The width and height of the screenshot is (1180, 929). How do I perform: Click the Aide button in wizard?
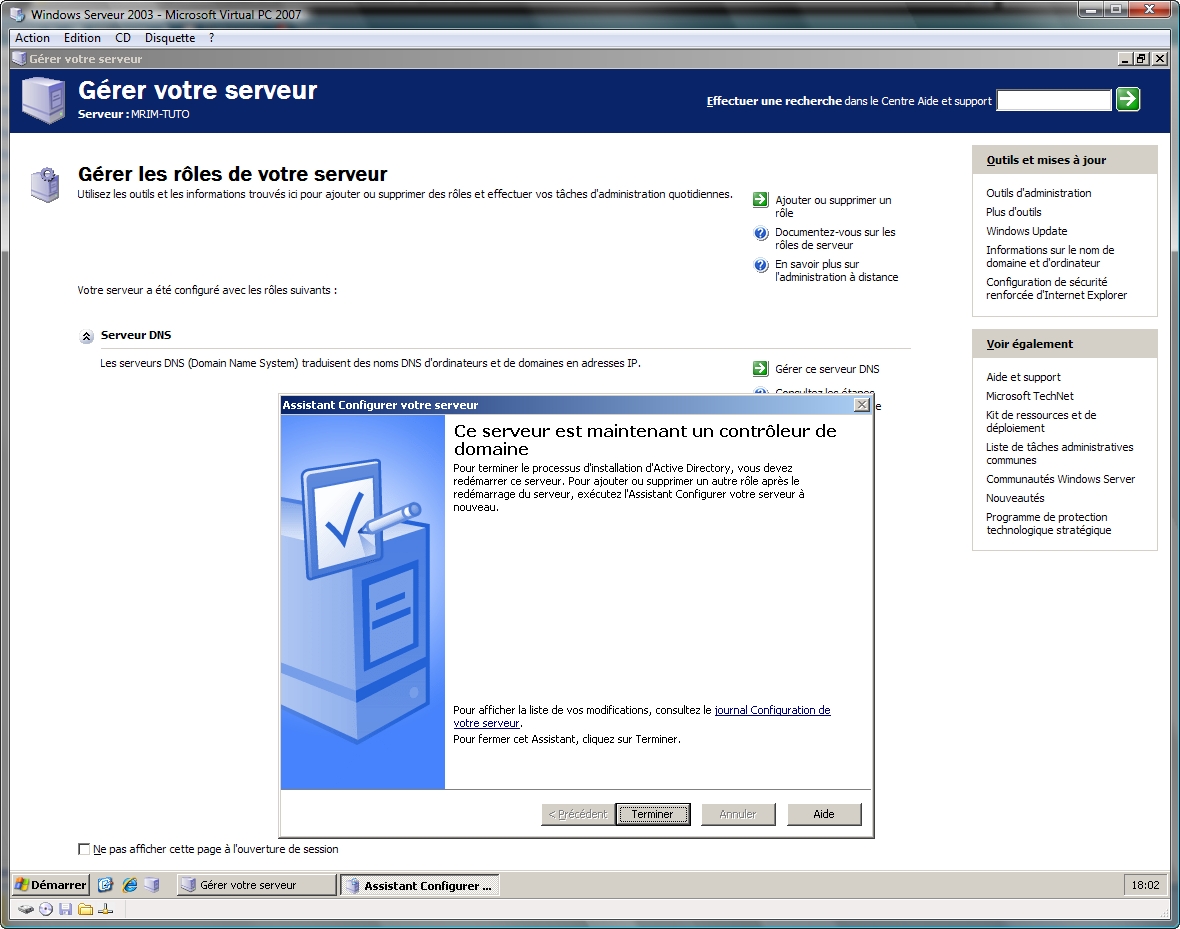point(824,814)
